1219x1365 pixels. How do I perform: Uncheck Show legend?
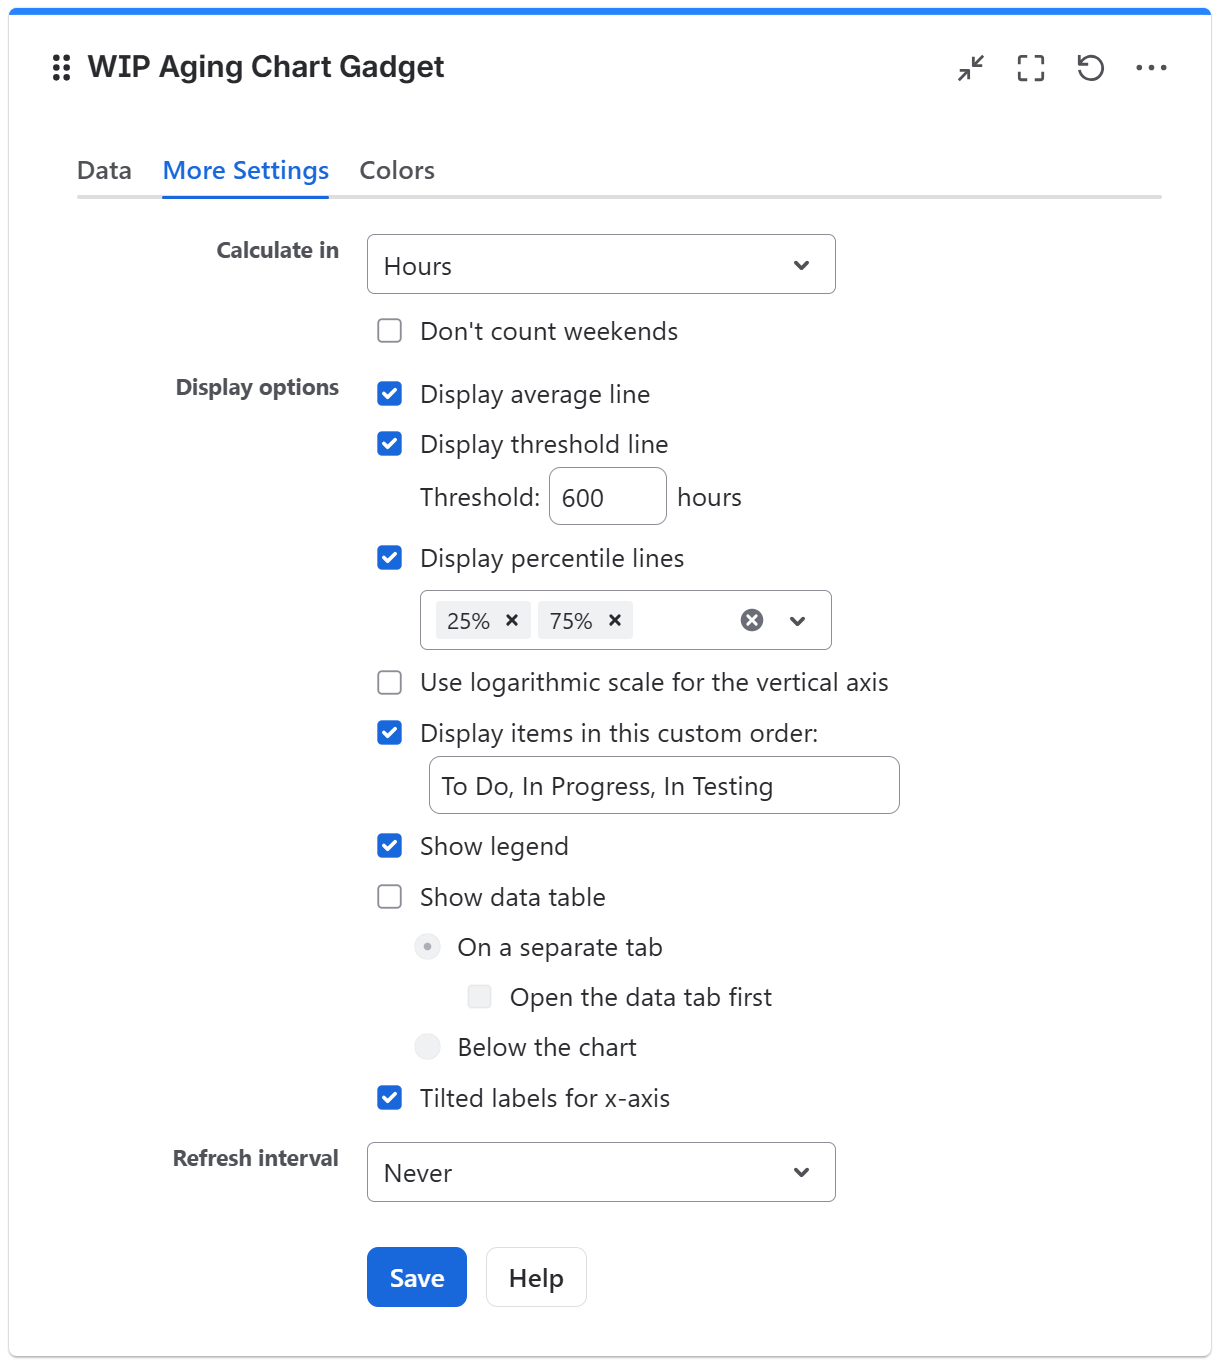coord(390,846)
